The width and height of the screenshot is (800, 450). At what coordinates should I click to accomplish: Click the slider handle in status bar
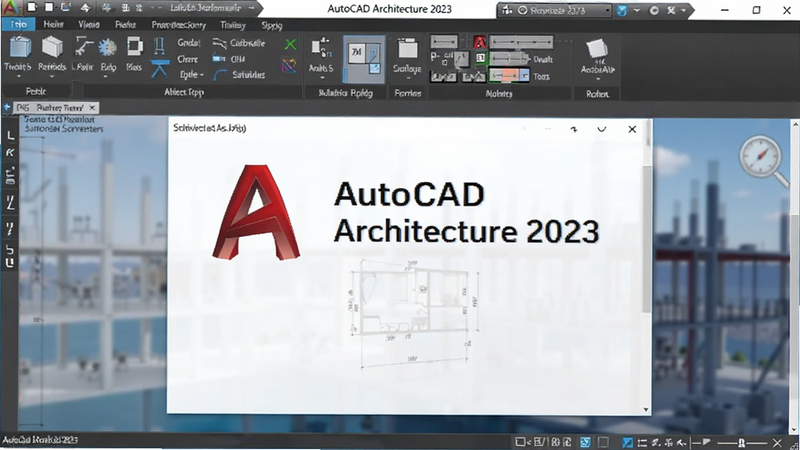click(741, 442)
